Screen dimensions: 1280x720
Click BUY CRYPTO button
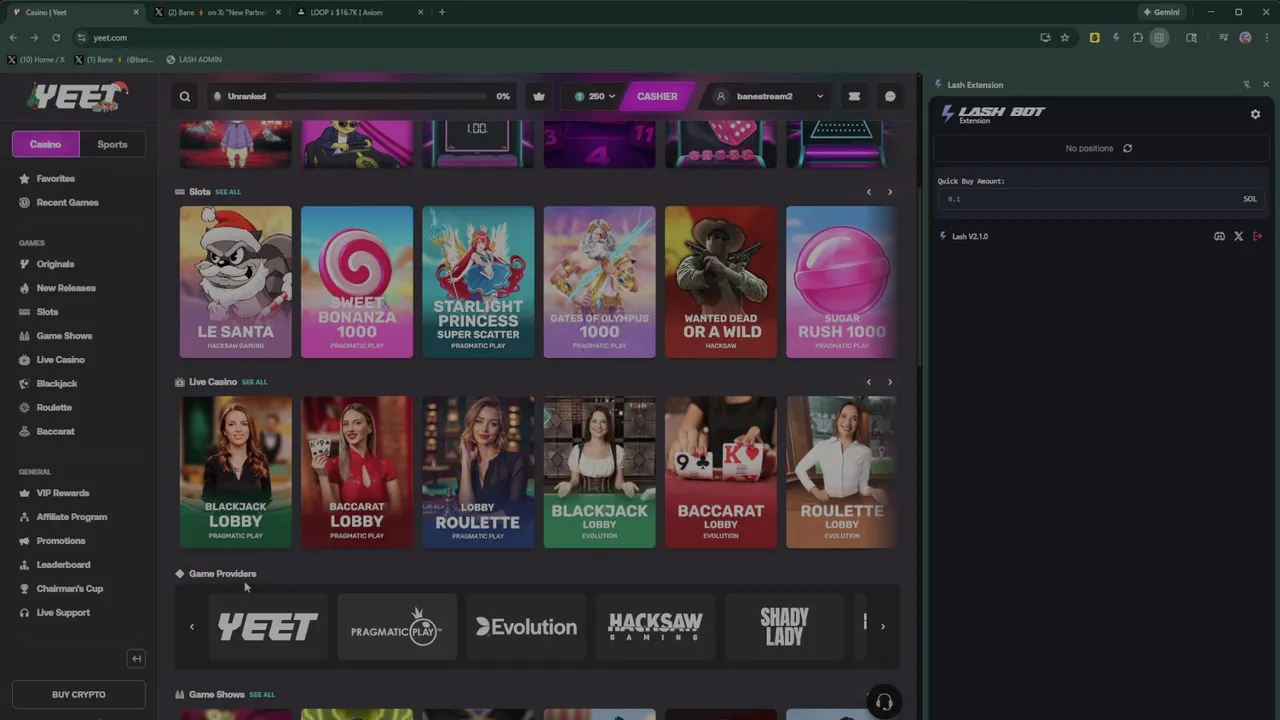pyautogui.click(x=78, y=694)
